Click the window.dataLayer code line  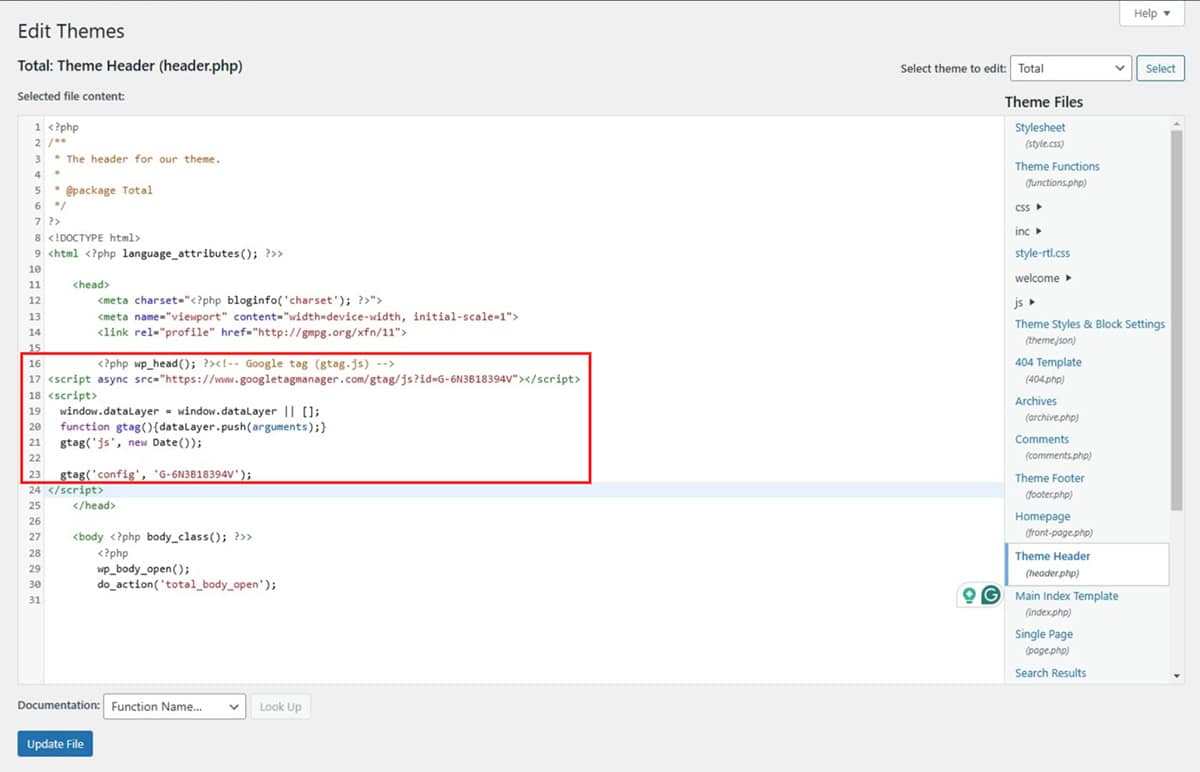(x=189, y=411)
